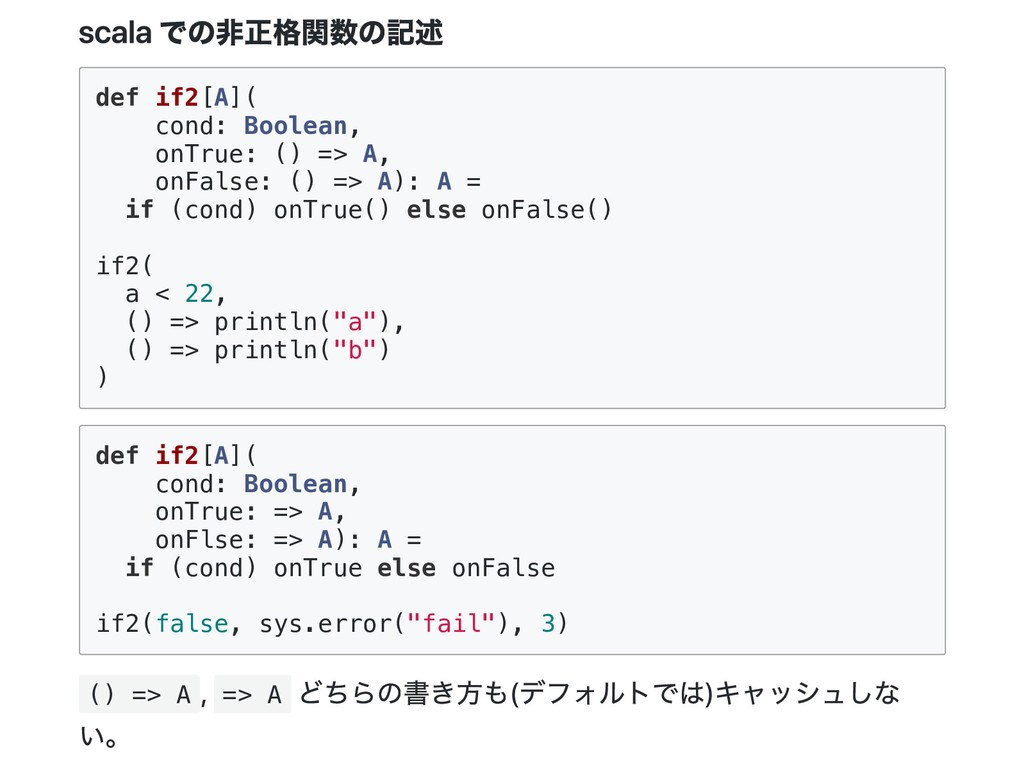
Task: Click the "if (cond) onTrue else onFalse" line
Action: pyautogui.click(x=339, y=568)
